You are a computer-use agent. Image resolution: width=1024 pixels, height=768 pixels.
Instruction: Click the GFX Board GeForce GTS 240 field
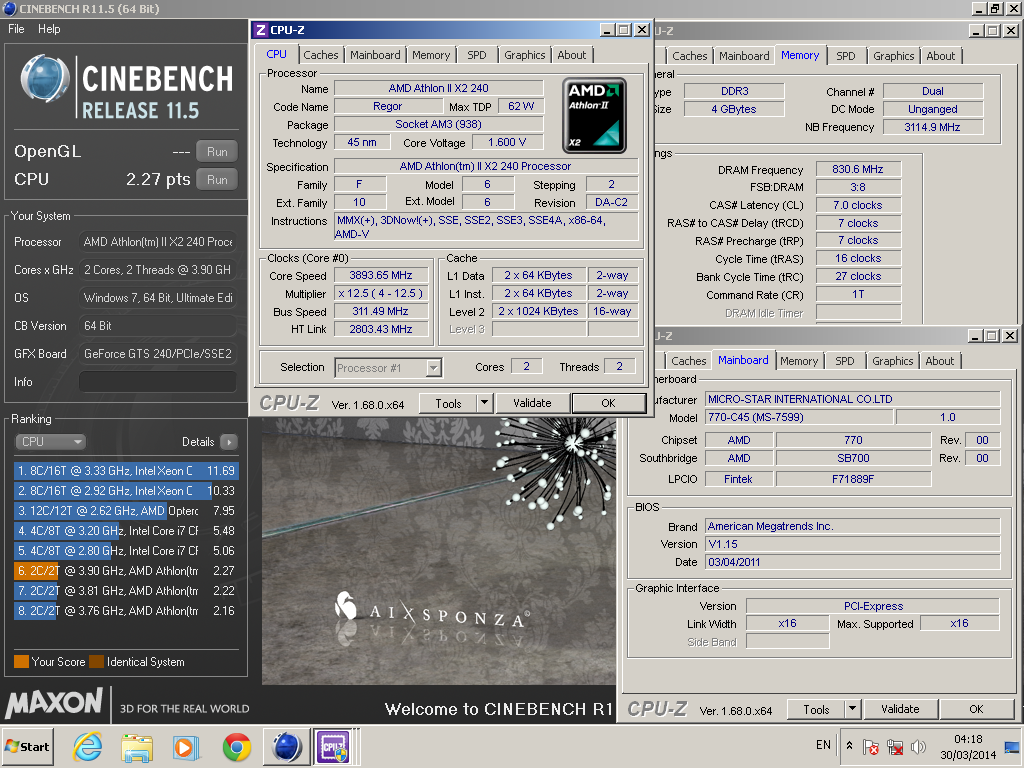[x=157, y=354]
